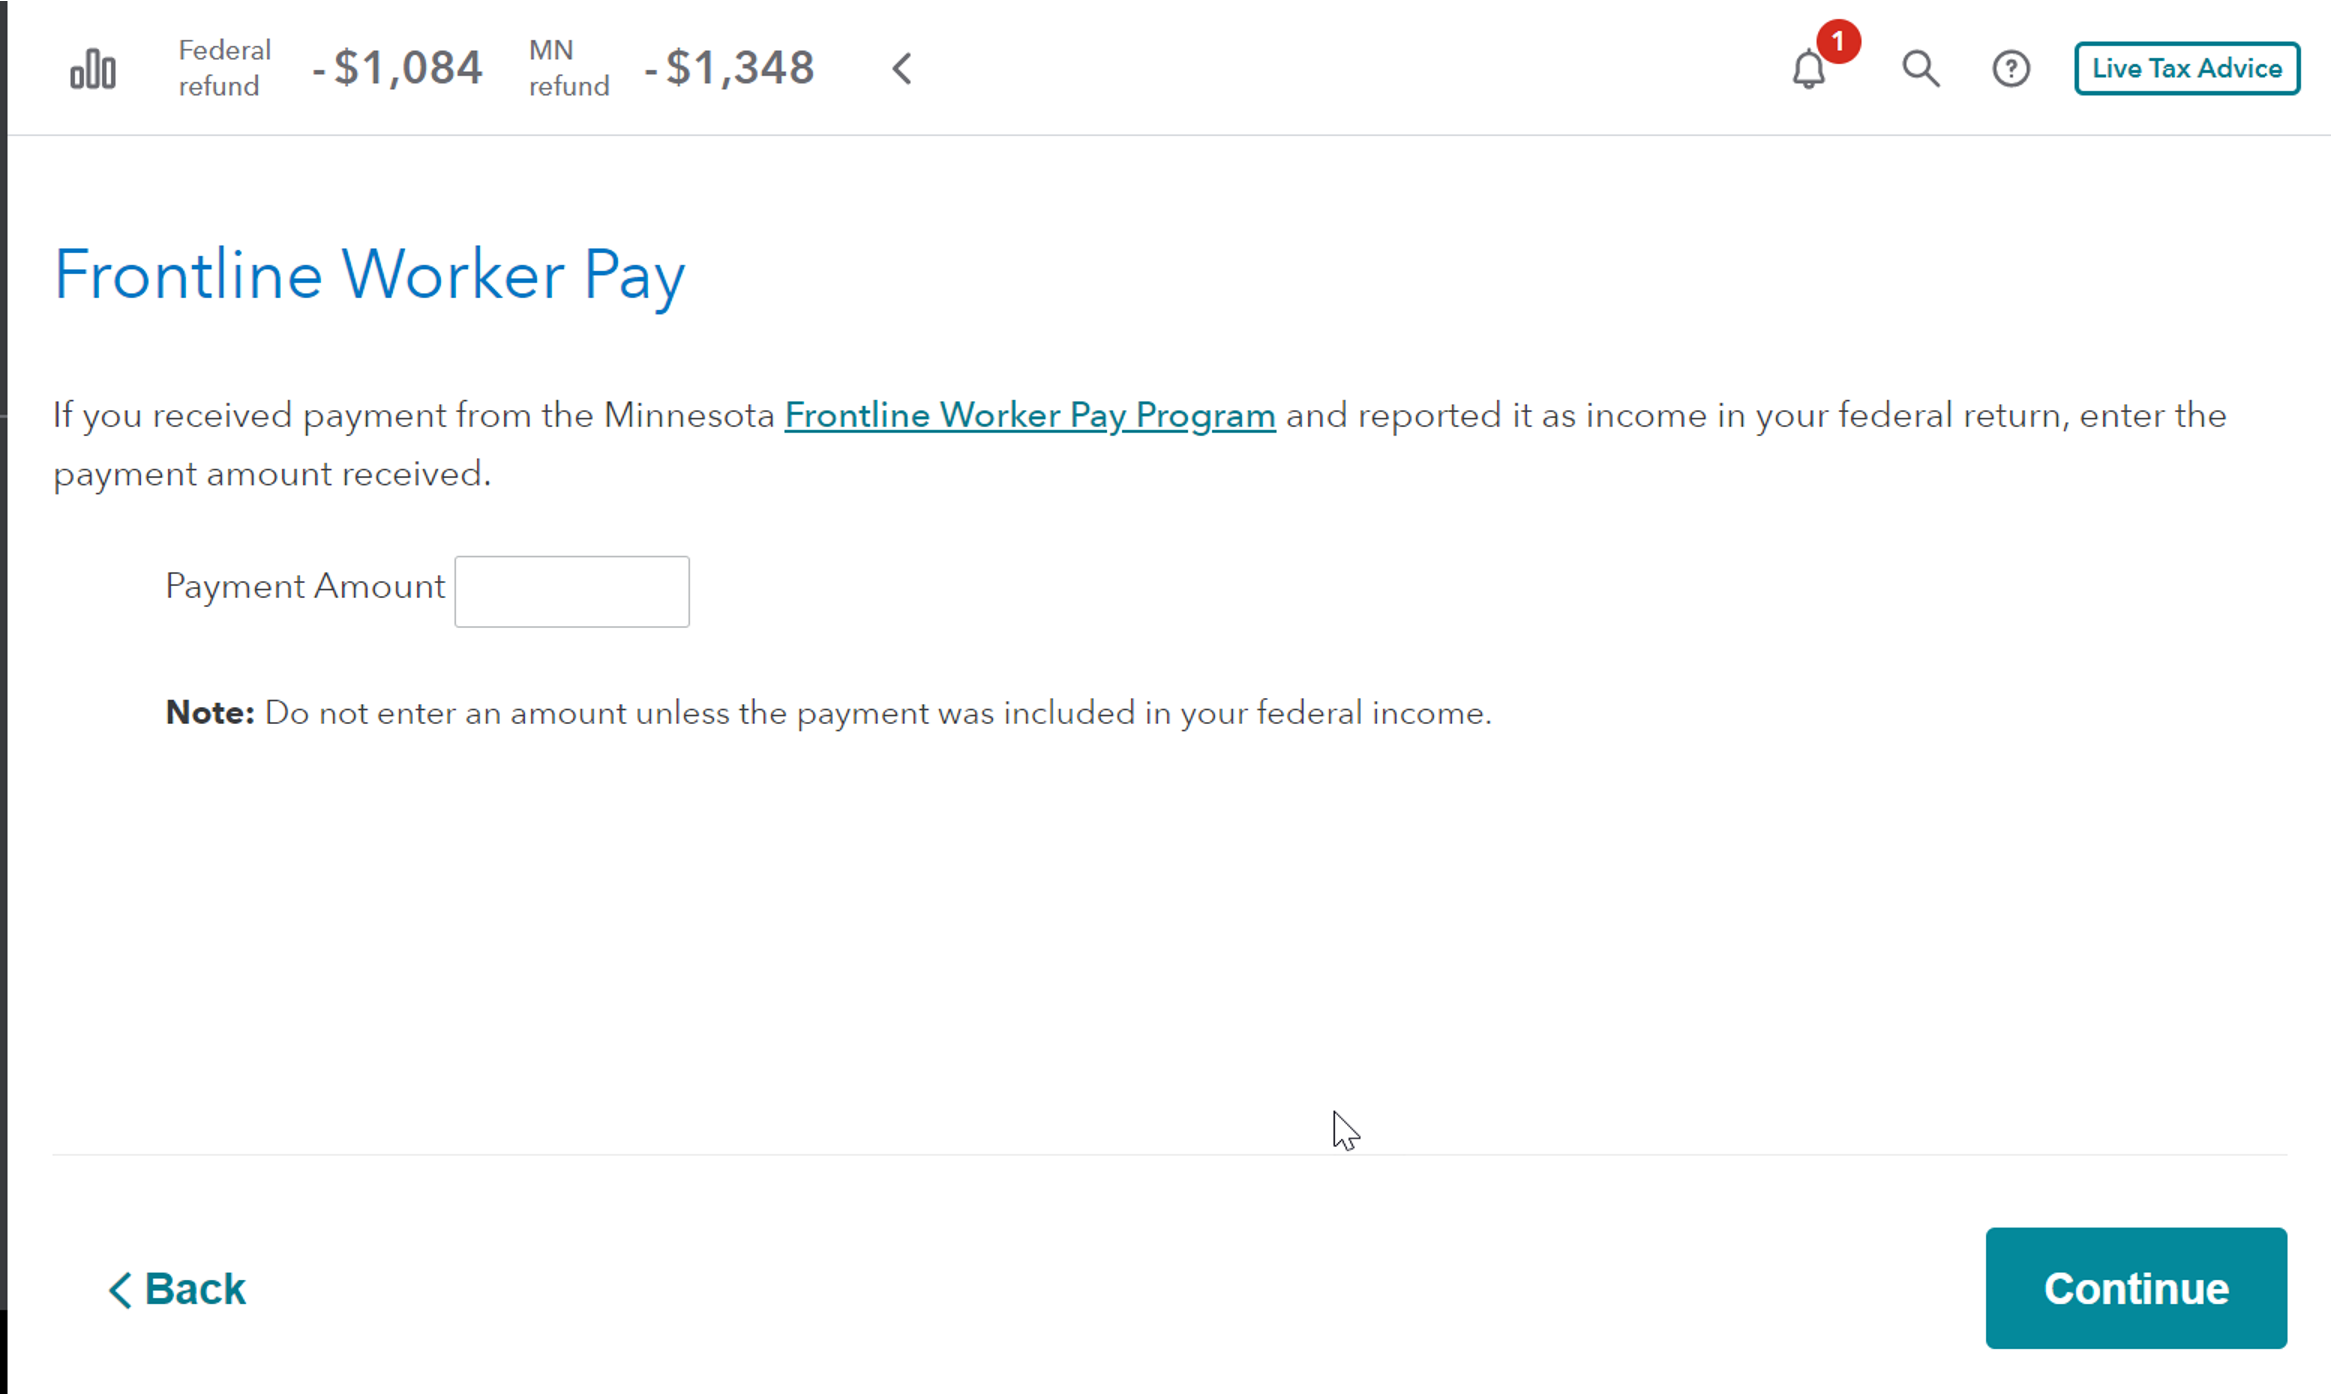Click the Back chevron arrow icon
This screenshot has width=2331, height=1394.
pos(120,1289)
